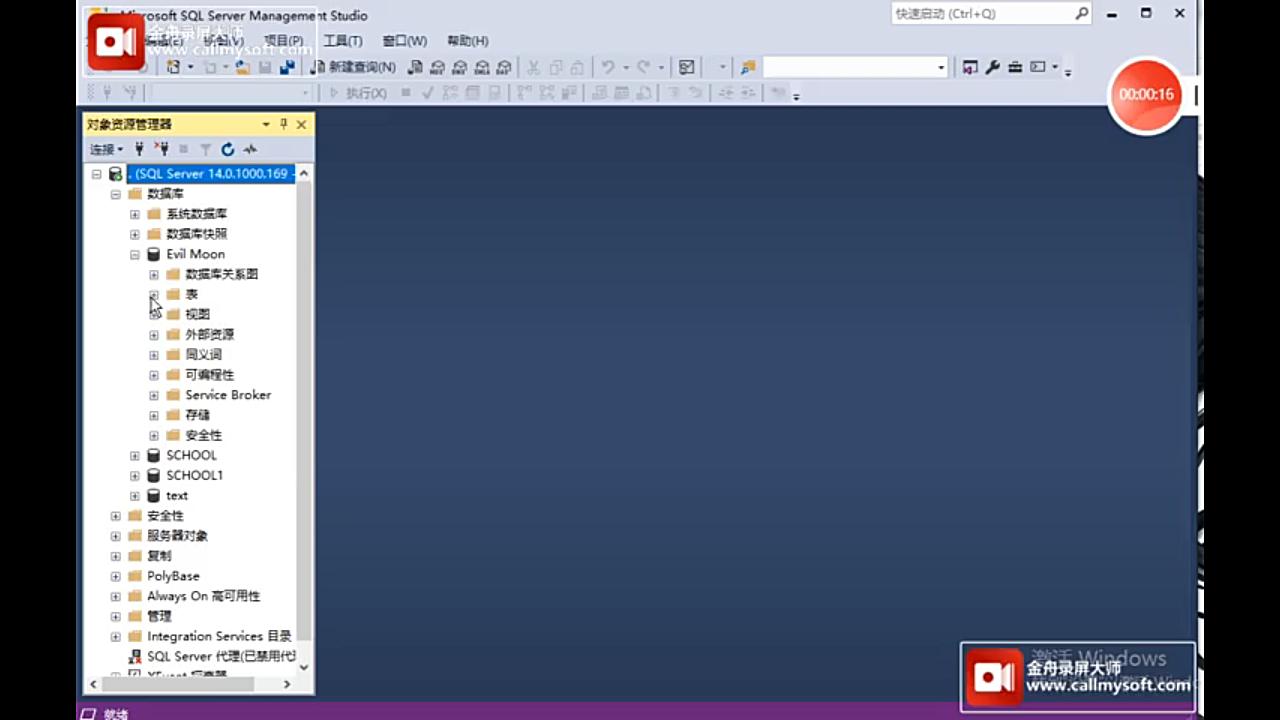The width and height of the screenshot is (1280, 720).
Task: Select Always On 高可用性 folder
Action: click(203, 596)
